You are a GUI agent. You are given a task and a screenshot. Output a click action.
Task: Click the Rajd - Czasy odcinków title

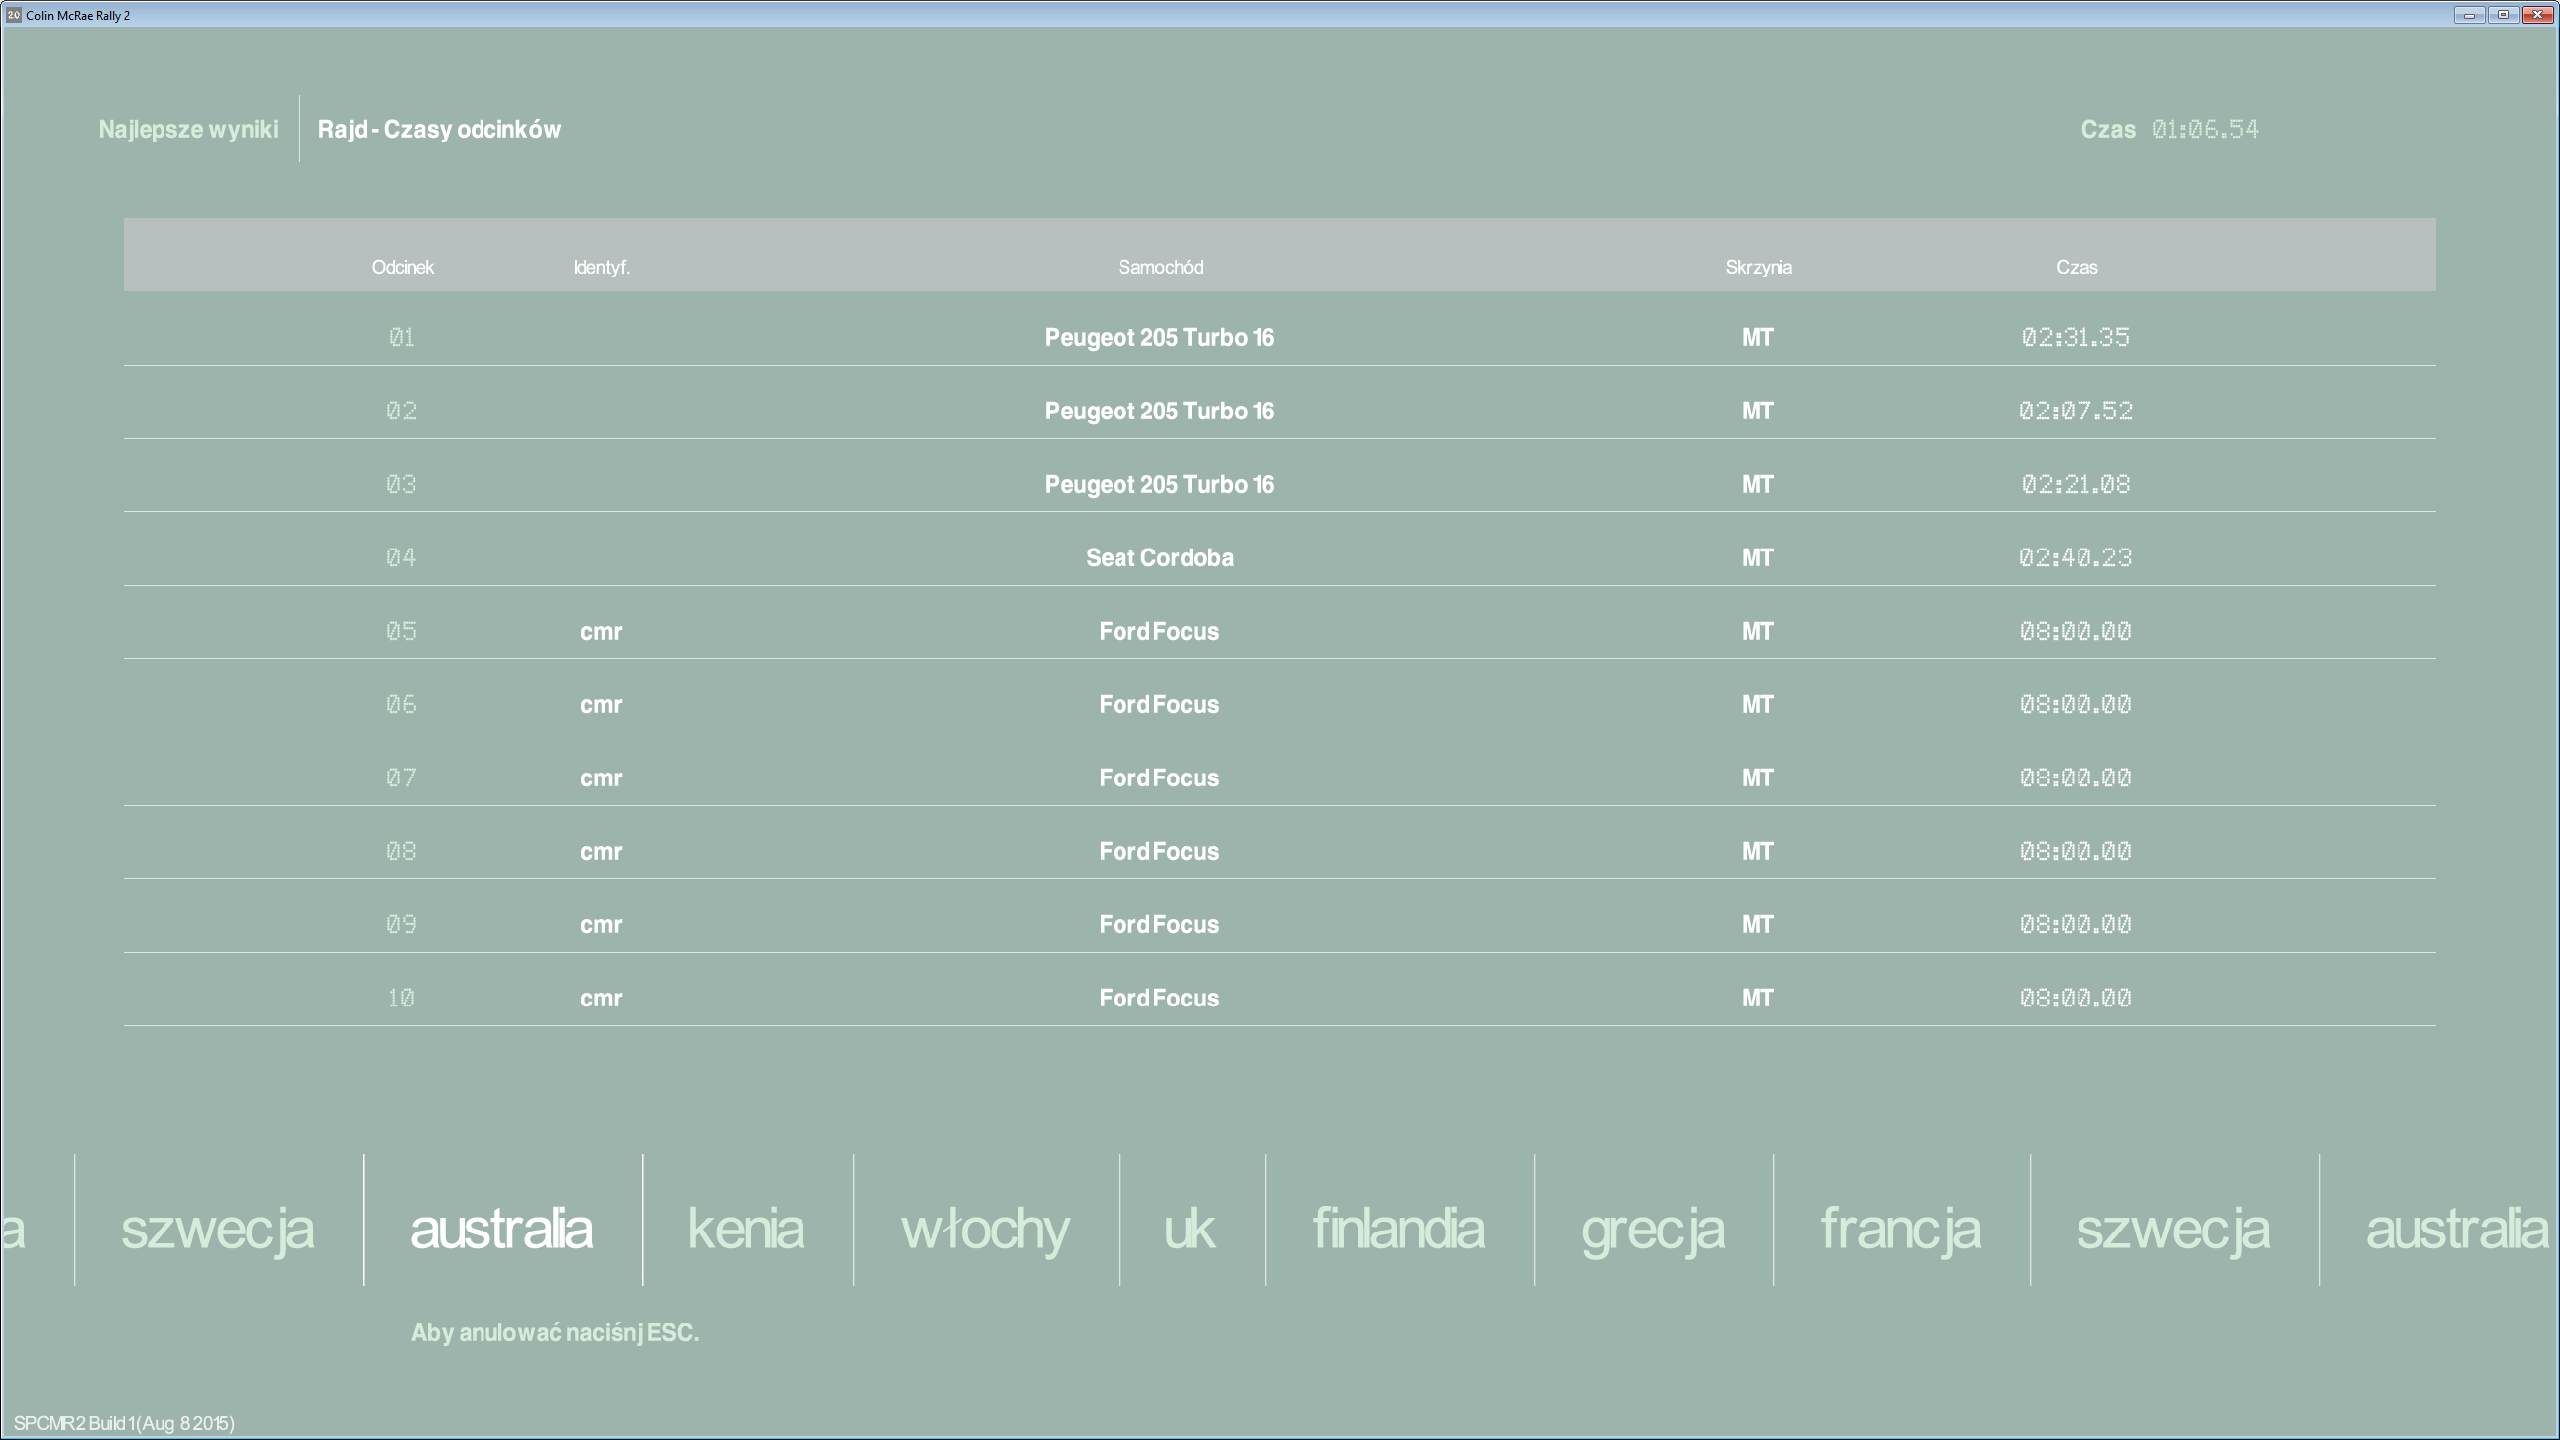(439, 129)
